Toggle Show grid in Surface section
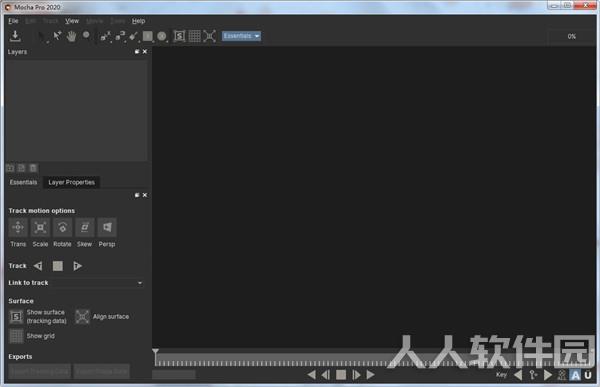The image size is (600, 387). point(16,336)
